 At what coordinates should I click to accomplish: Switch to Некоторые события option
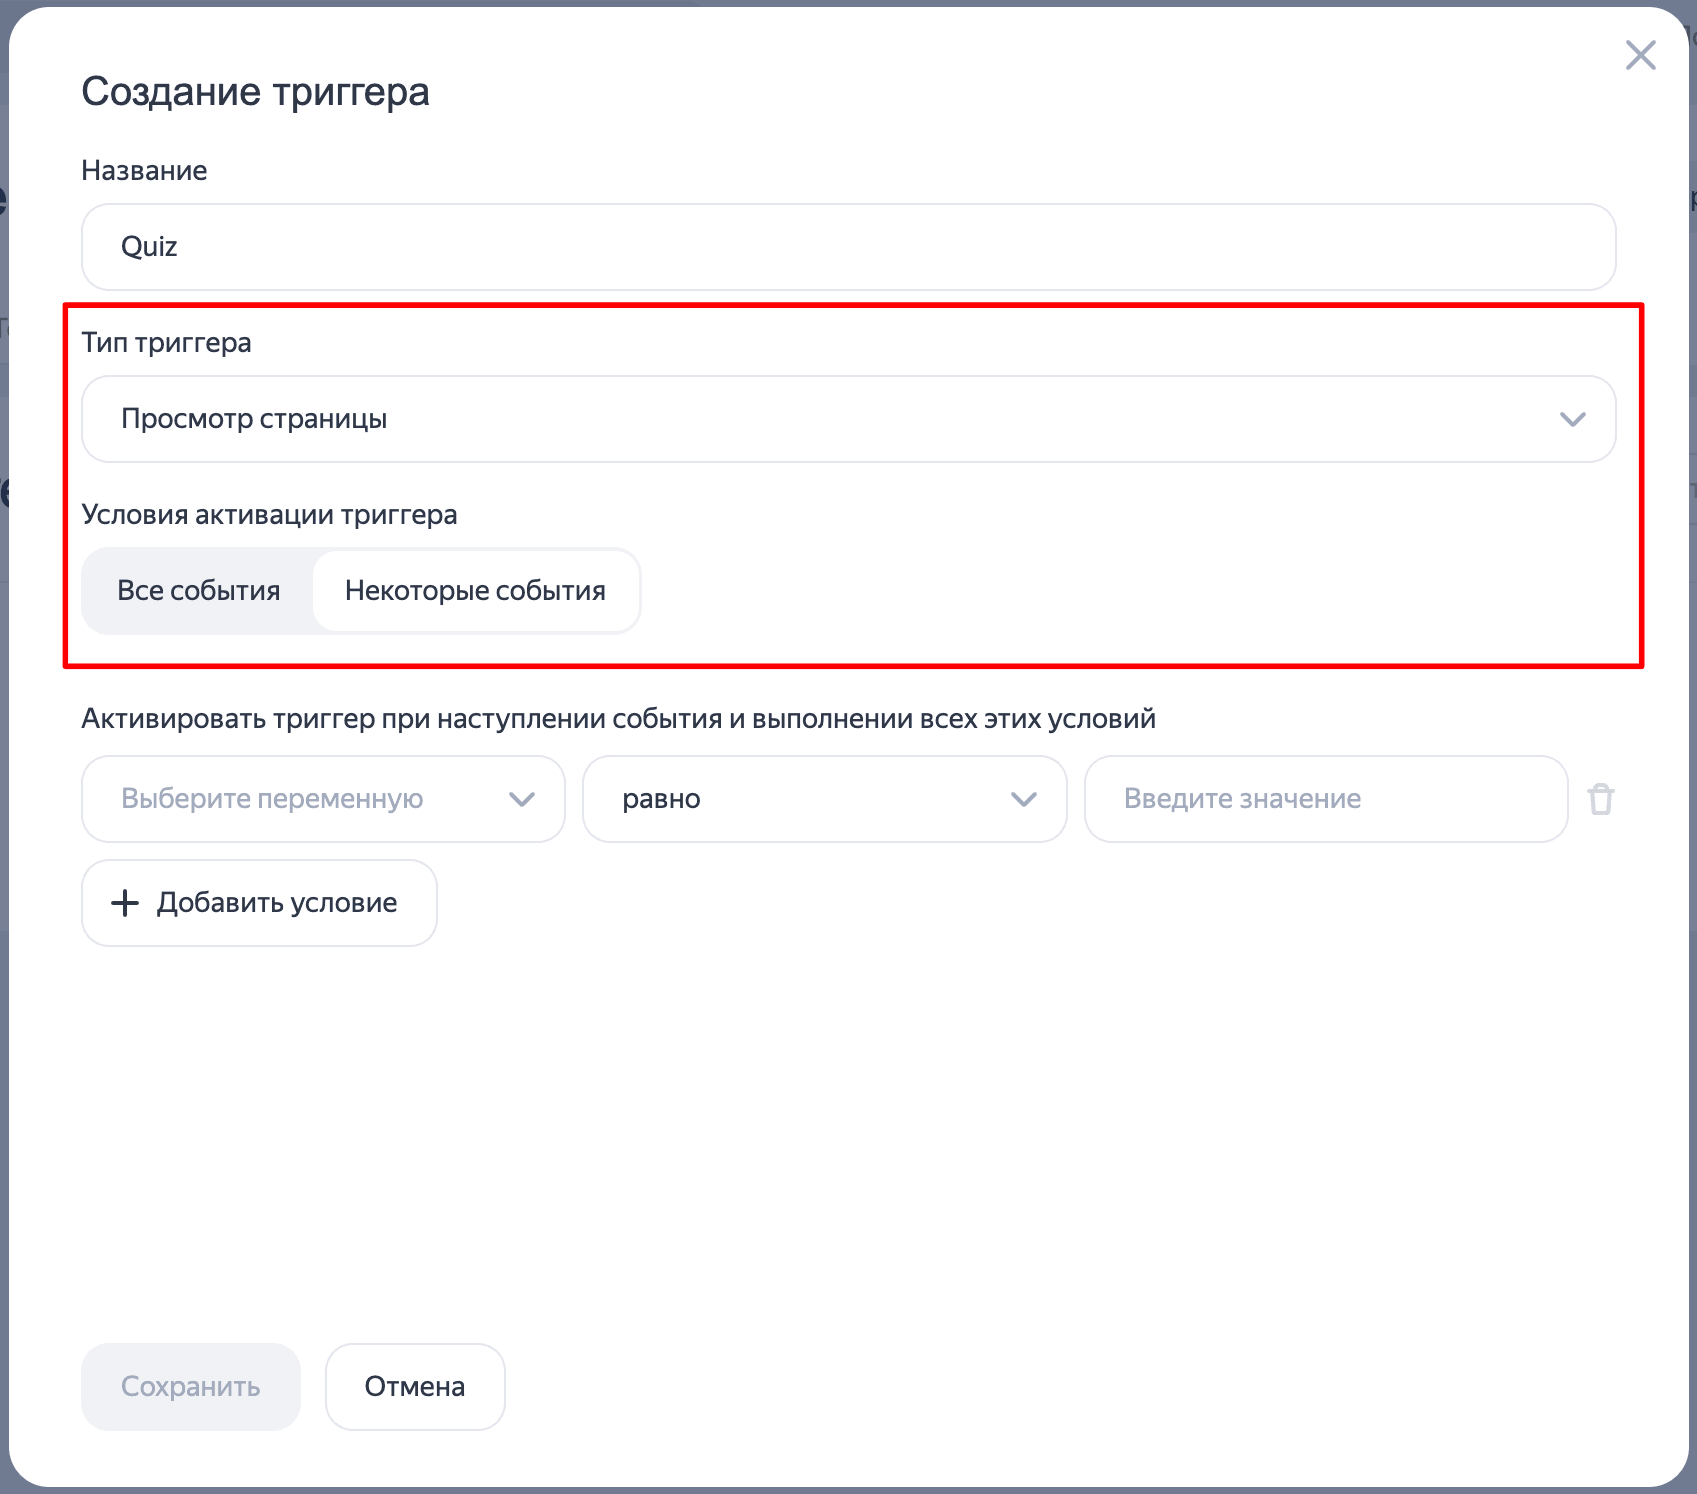[475, 591]
